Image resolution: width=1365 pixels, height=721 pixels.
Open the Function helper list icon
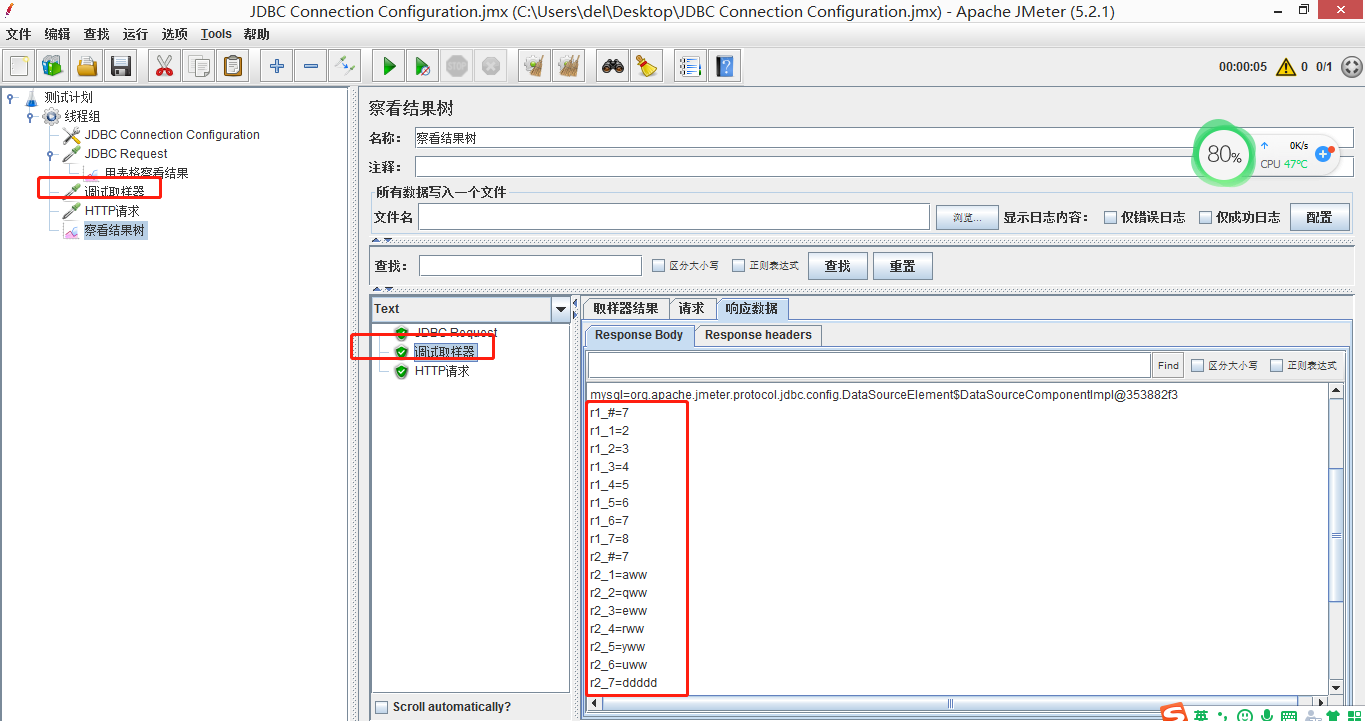[x=691, y=67]
